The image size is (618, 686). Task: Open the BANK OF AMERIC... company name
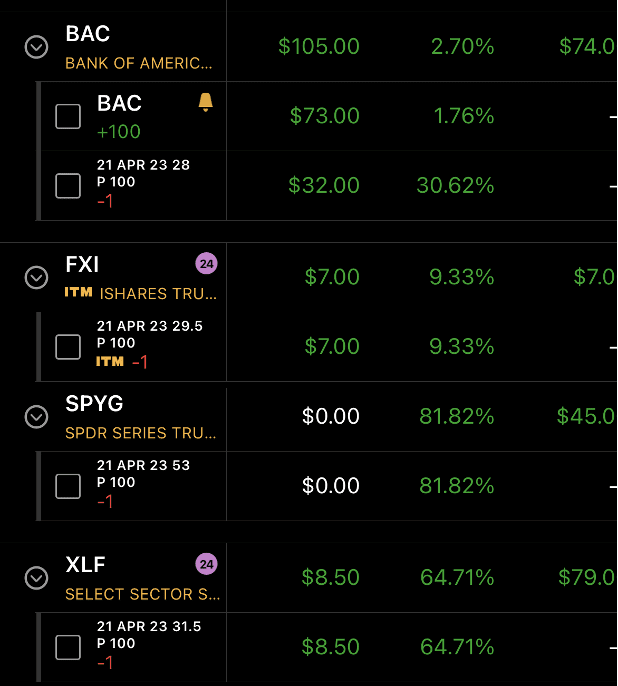point(139,63)
